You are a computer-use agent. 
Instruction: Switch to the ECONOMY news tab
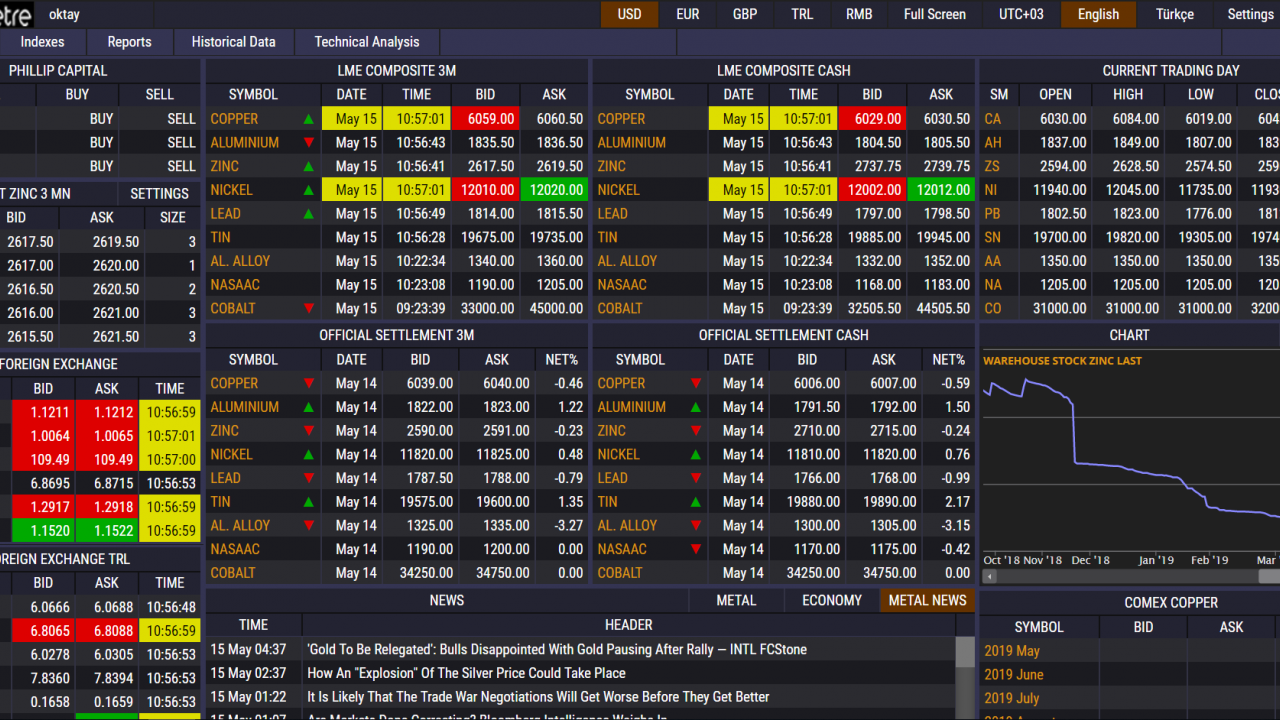pos(832,600)
